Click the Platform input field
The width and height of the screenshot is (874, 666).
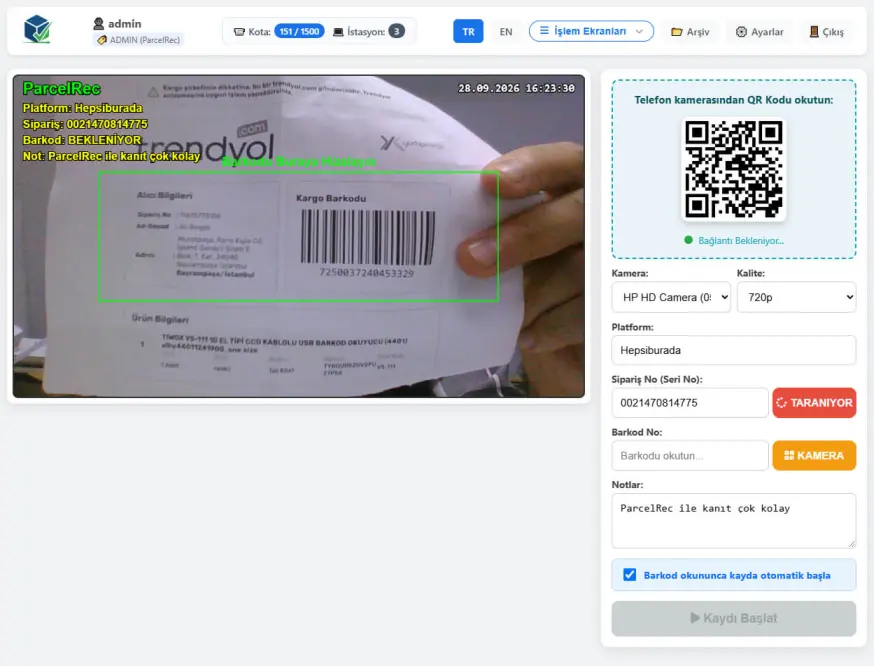734,350
